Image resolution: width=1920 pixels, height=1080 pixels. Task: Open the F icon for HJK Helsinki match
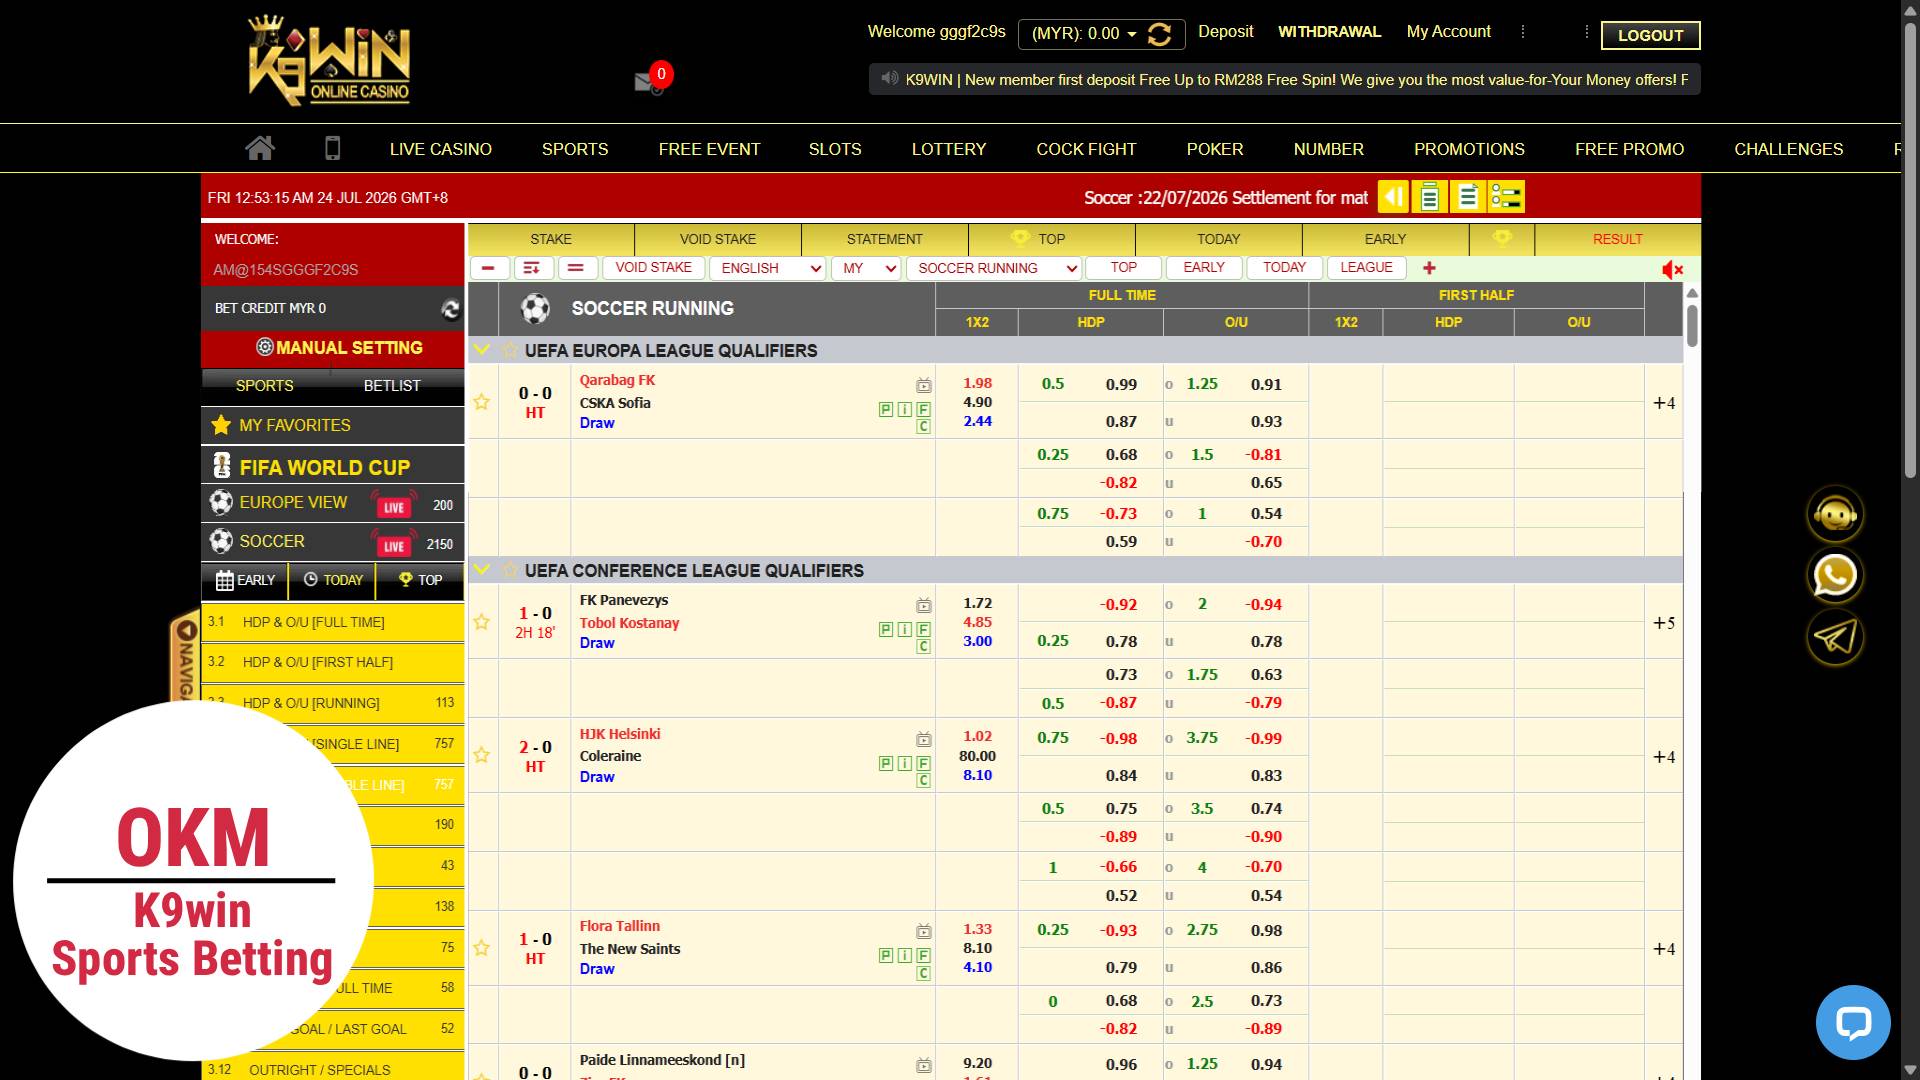point(923,763)
